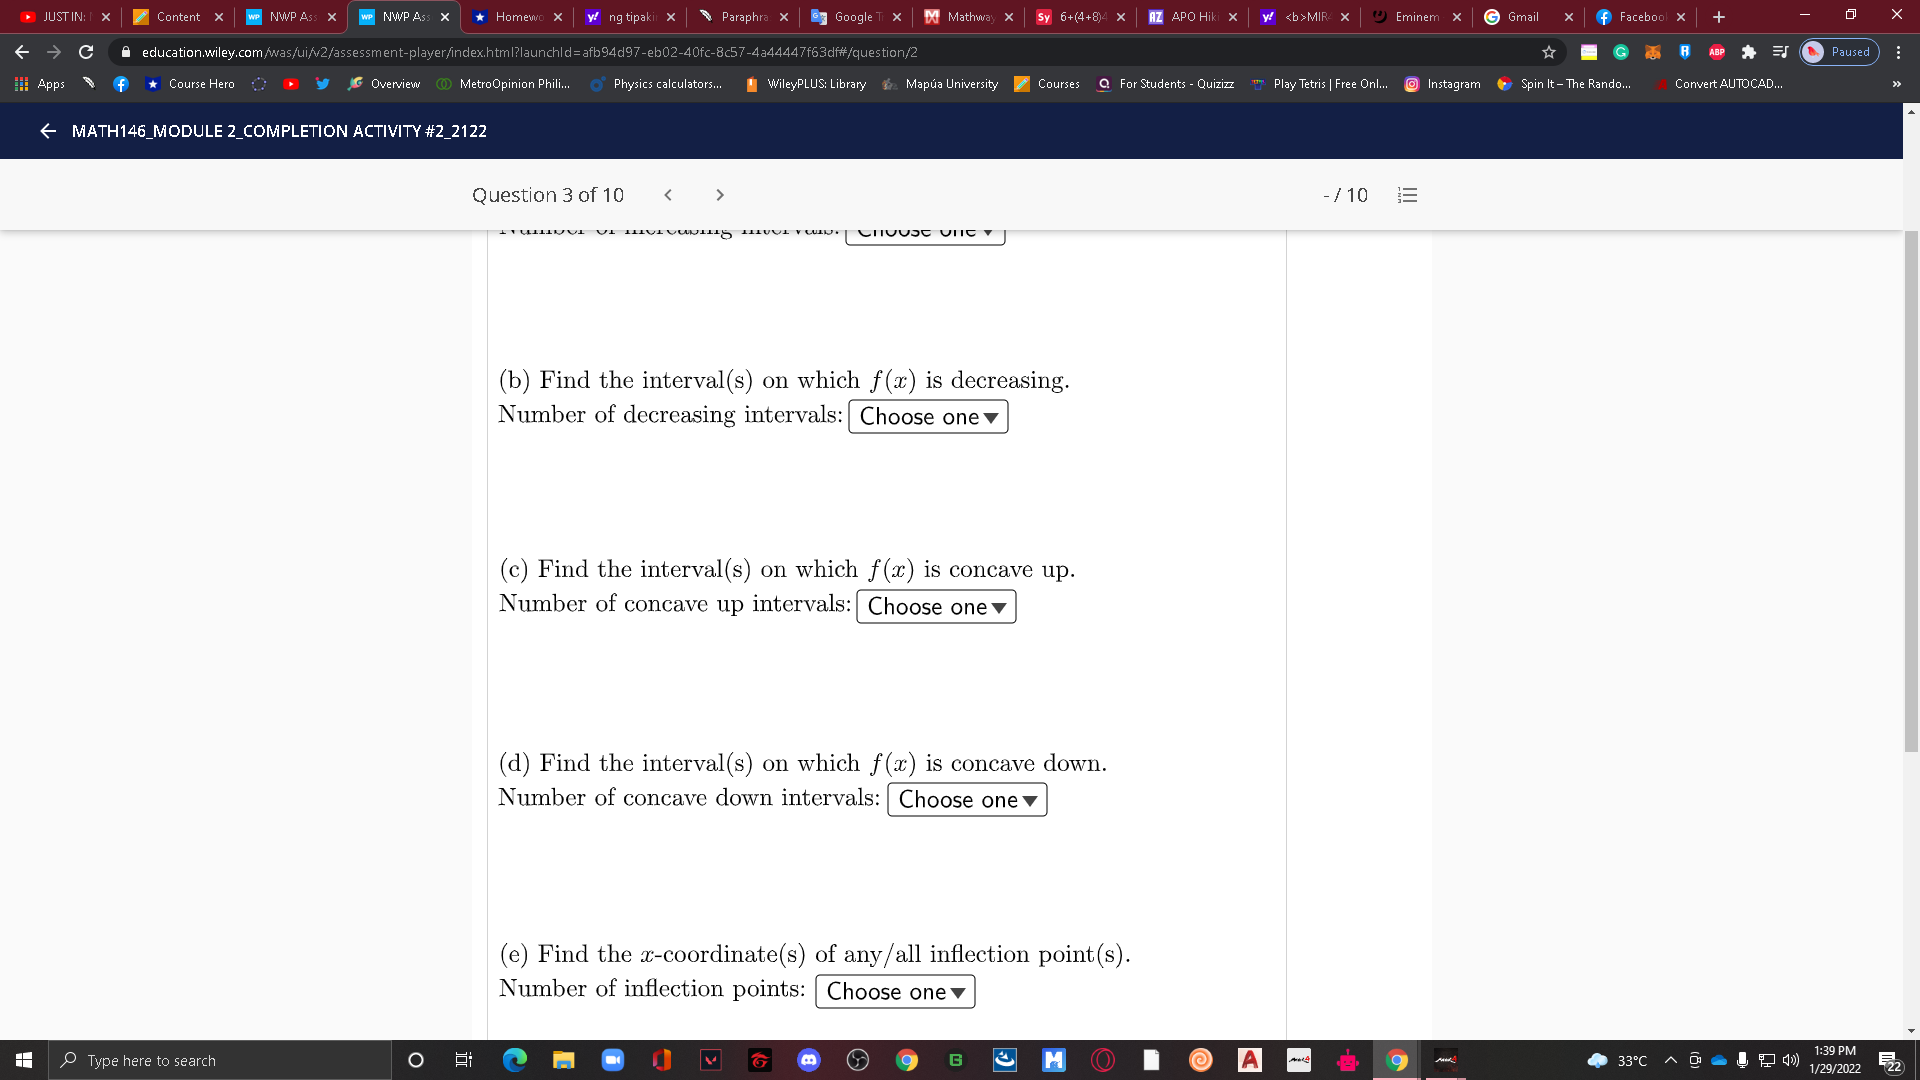Viewport: 1920px width, 1080px height.
Task: Go to the next question arrow
Action: click(x=720, y=195)
